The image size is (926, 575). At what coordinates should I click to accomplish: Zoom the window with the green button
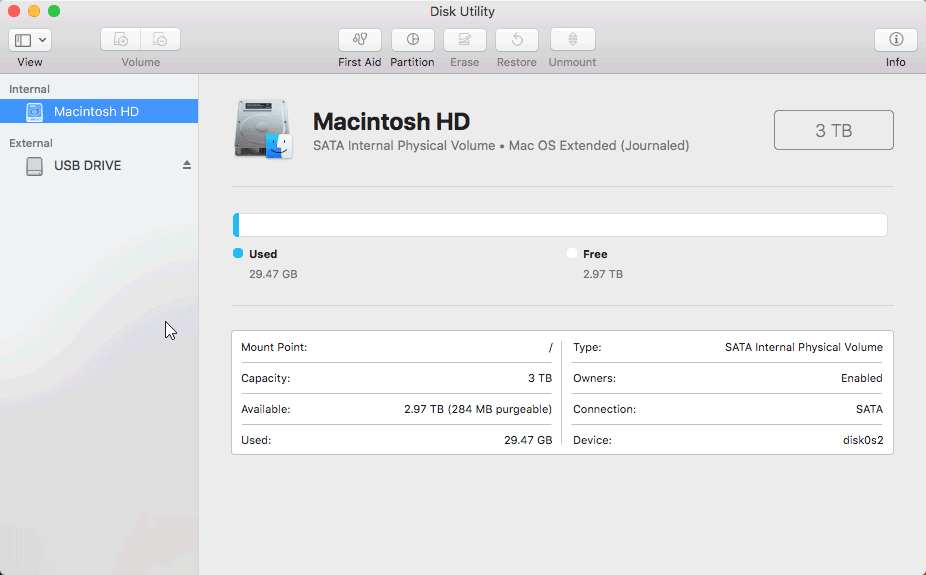click(54, 11)
